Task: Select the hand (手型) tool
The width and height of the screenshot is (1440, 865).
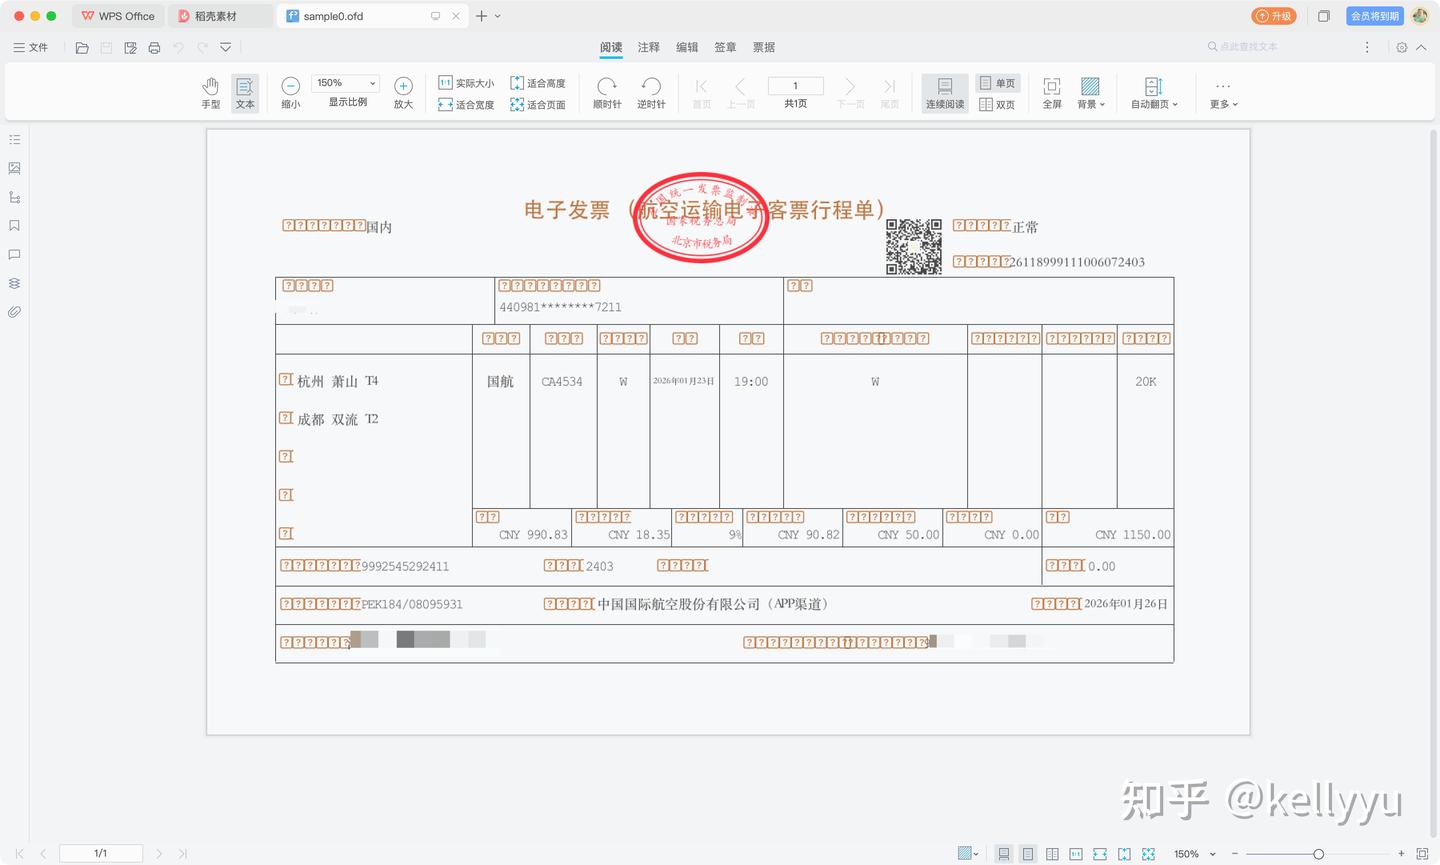Action: (x=210, y=93)
